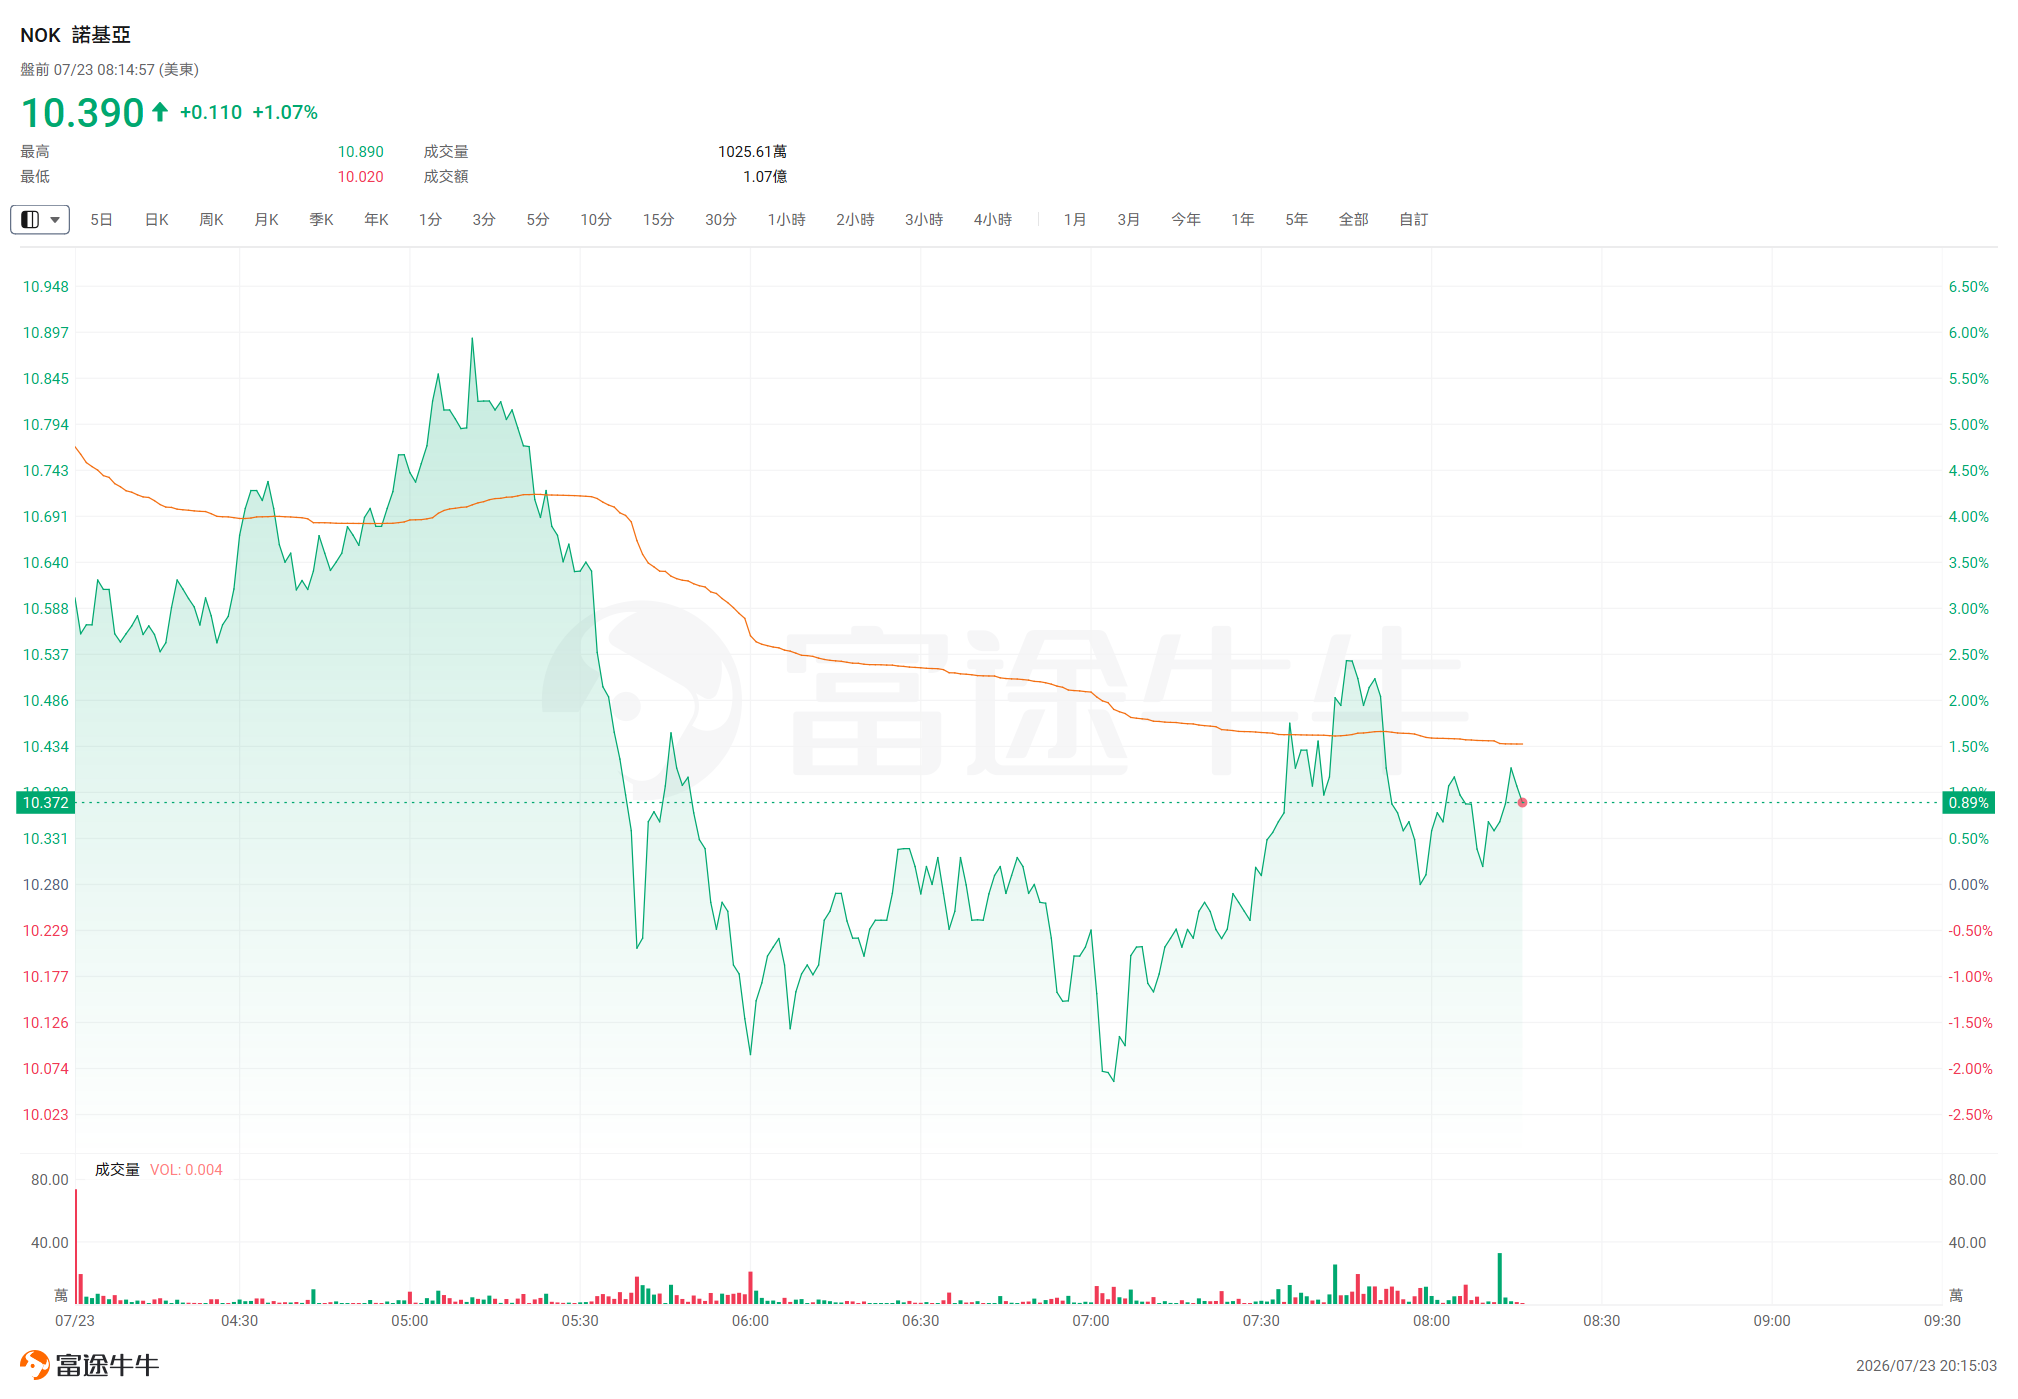2018x1399 pixels.
Task: Show the 1月 range
Action: (1075, 219)
